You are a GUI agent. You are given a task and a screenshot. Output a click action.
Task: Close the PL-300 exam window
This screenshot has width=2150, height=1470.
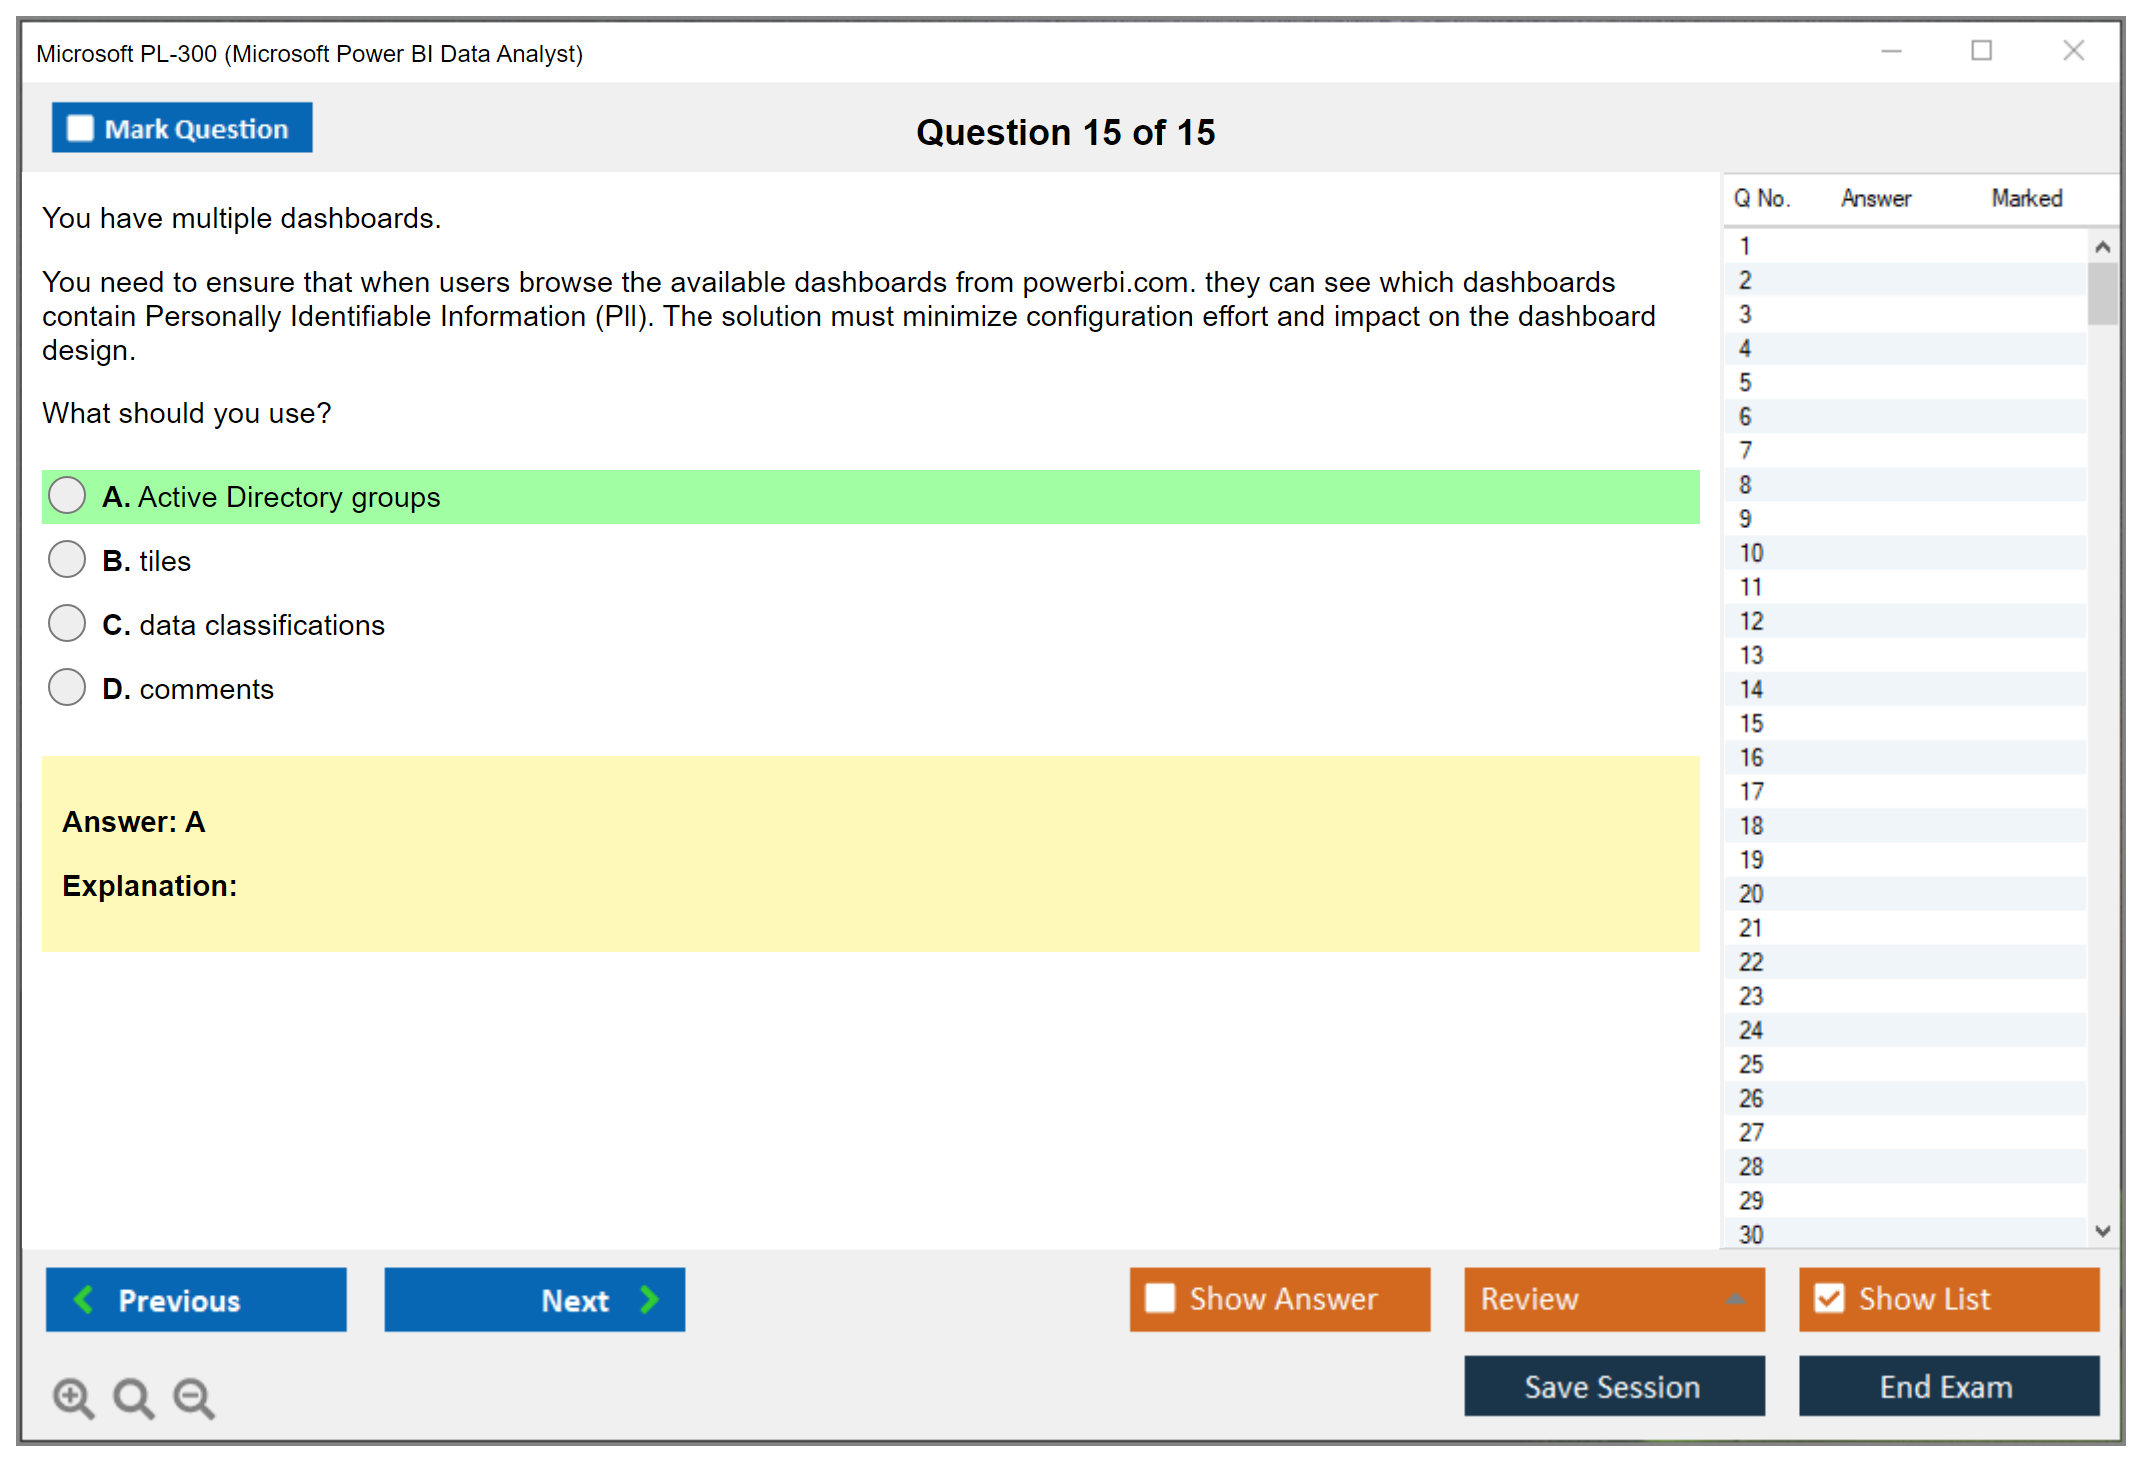point(2073,51)
